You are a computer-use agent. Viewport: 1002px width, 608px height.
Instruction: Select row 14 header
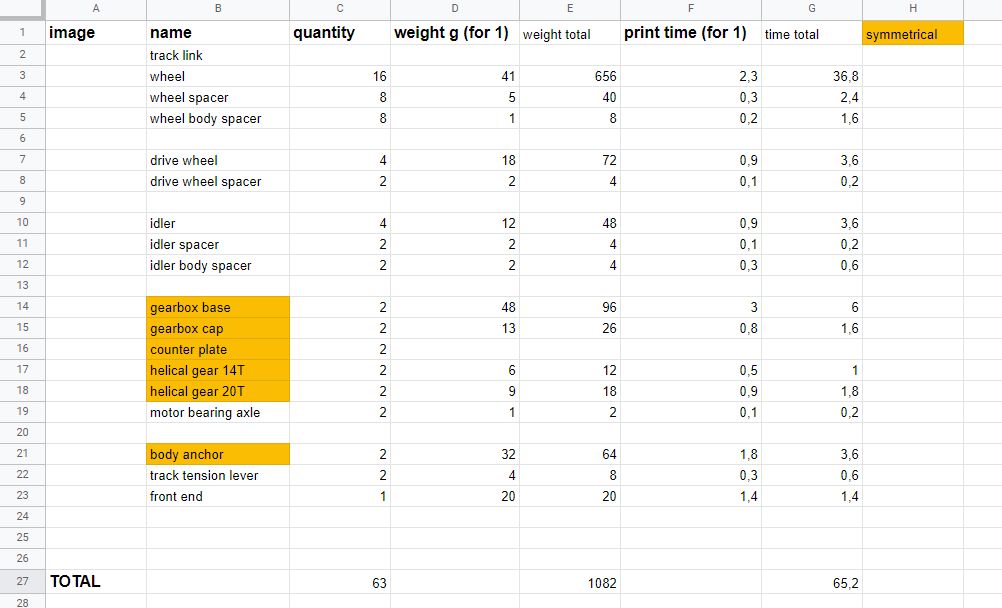[22, 306]
